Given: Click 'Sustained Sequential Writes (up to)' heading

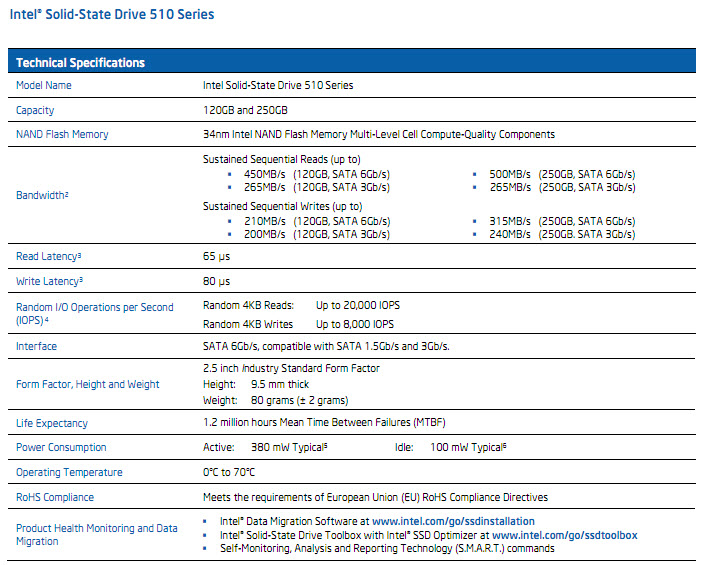Looking at the screenshot, I should click(x=282, y=207).
